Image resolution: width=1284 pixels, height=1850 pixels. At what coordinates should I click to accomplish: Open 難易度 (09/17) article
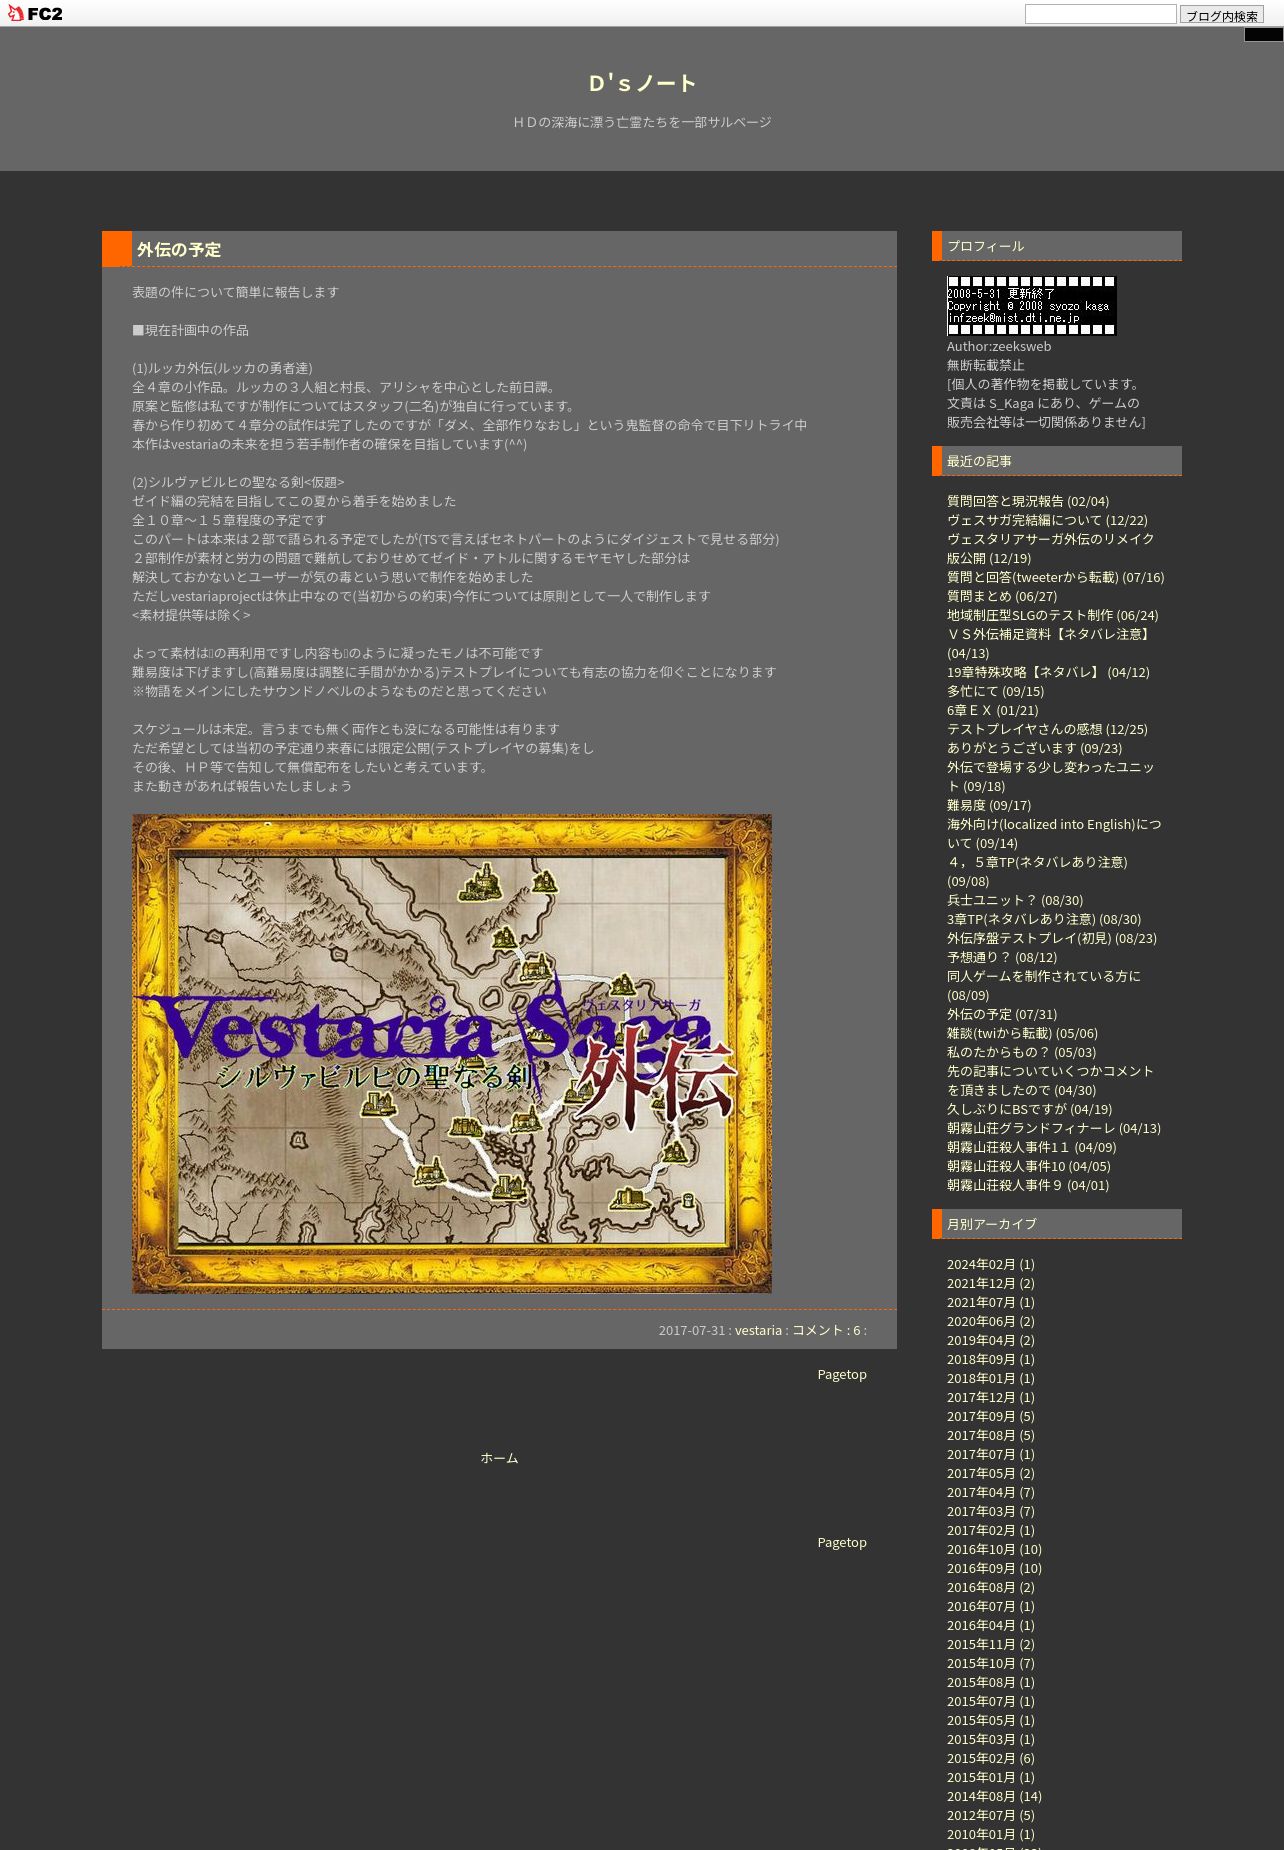coord(989,805)
